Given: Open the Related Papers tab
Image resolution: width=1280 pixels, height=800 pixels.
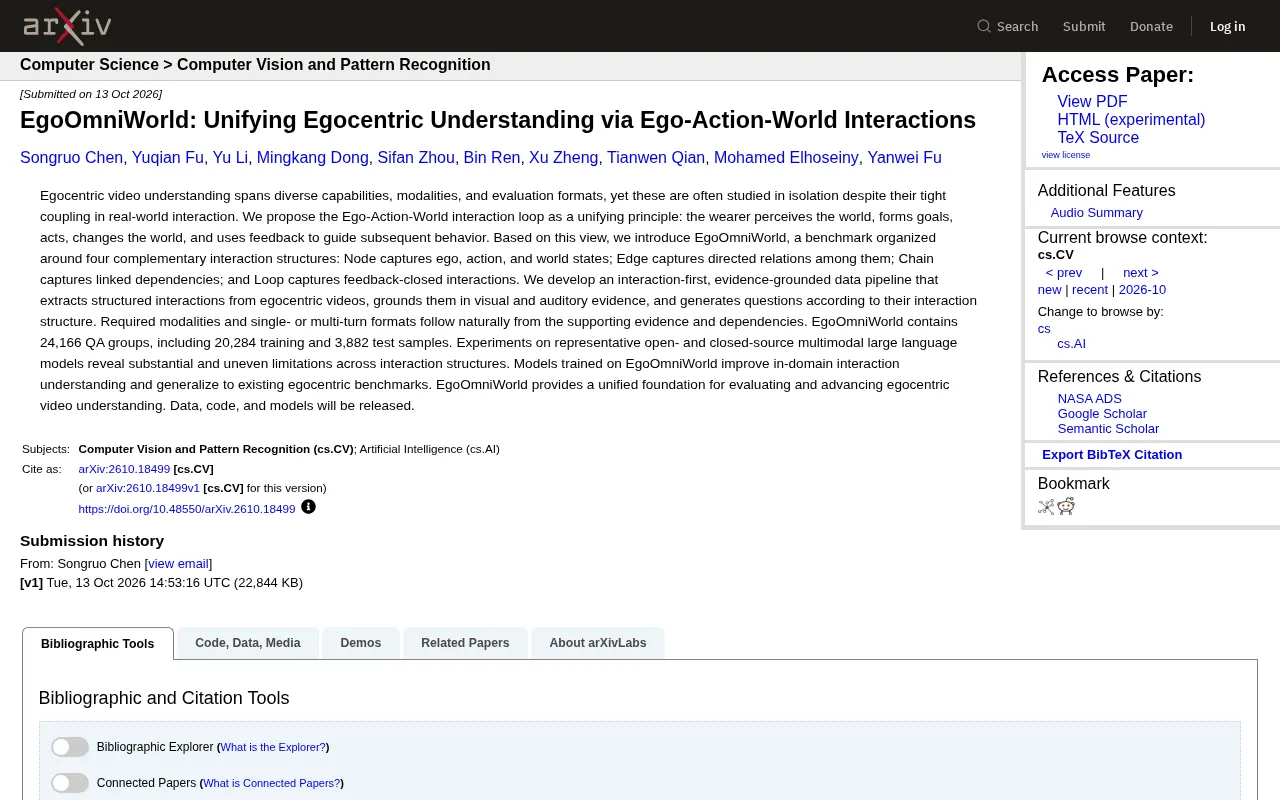Looking at the screenshot, I should point(465,643).
